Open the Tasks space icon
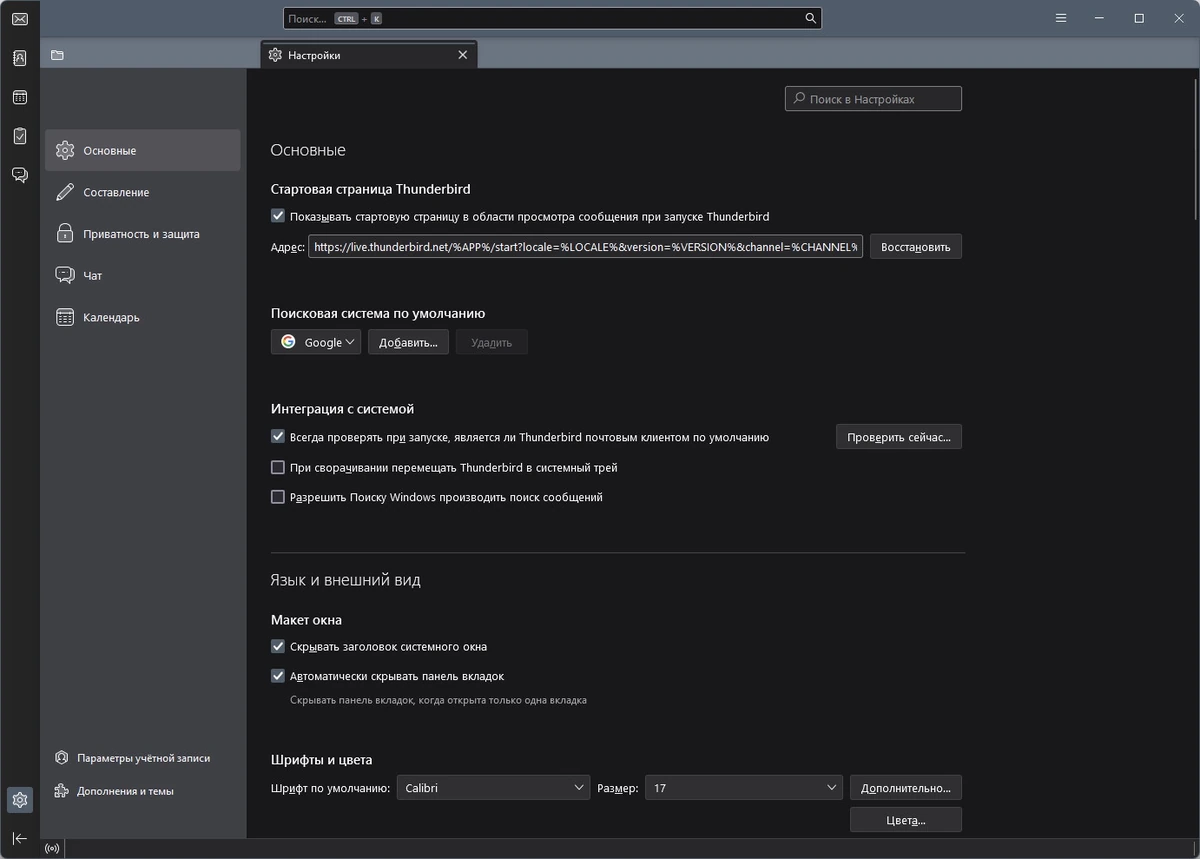Image resolution: width=1200 pixels, height=859 pixels. 20,136
